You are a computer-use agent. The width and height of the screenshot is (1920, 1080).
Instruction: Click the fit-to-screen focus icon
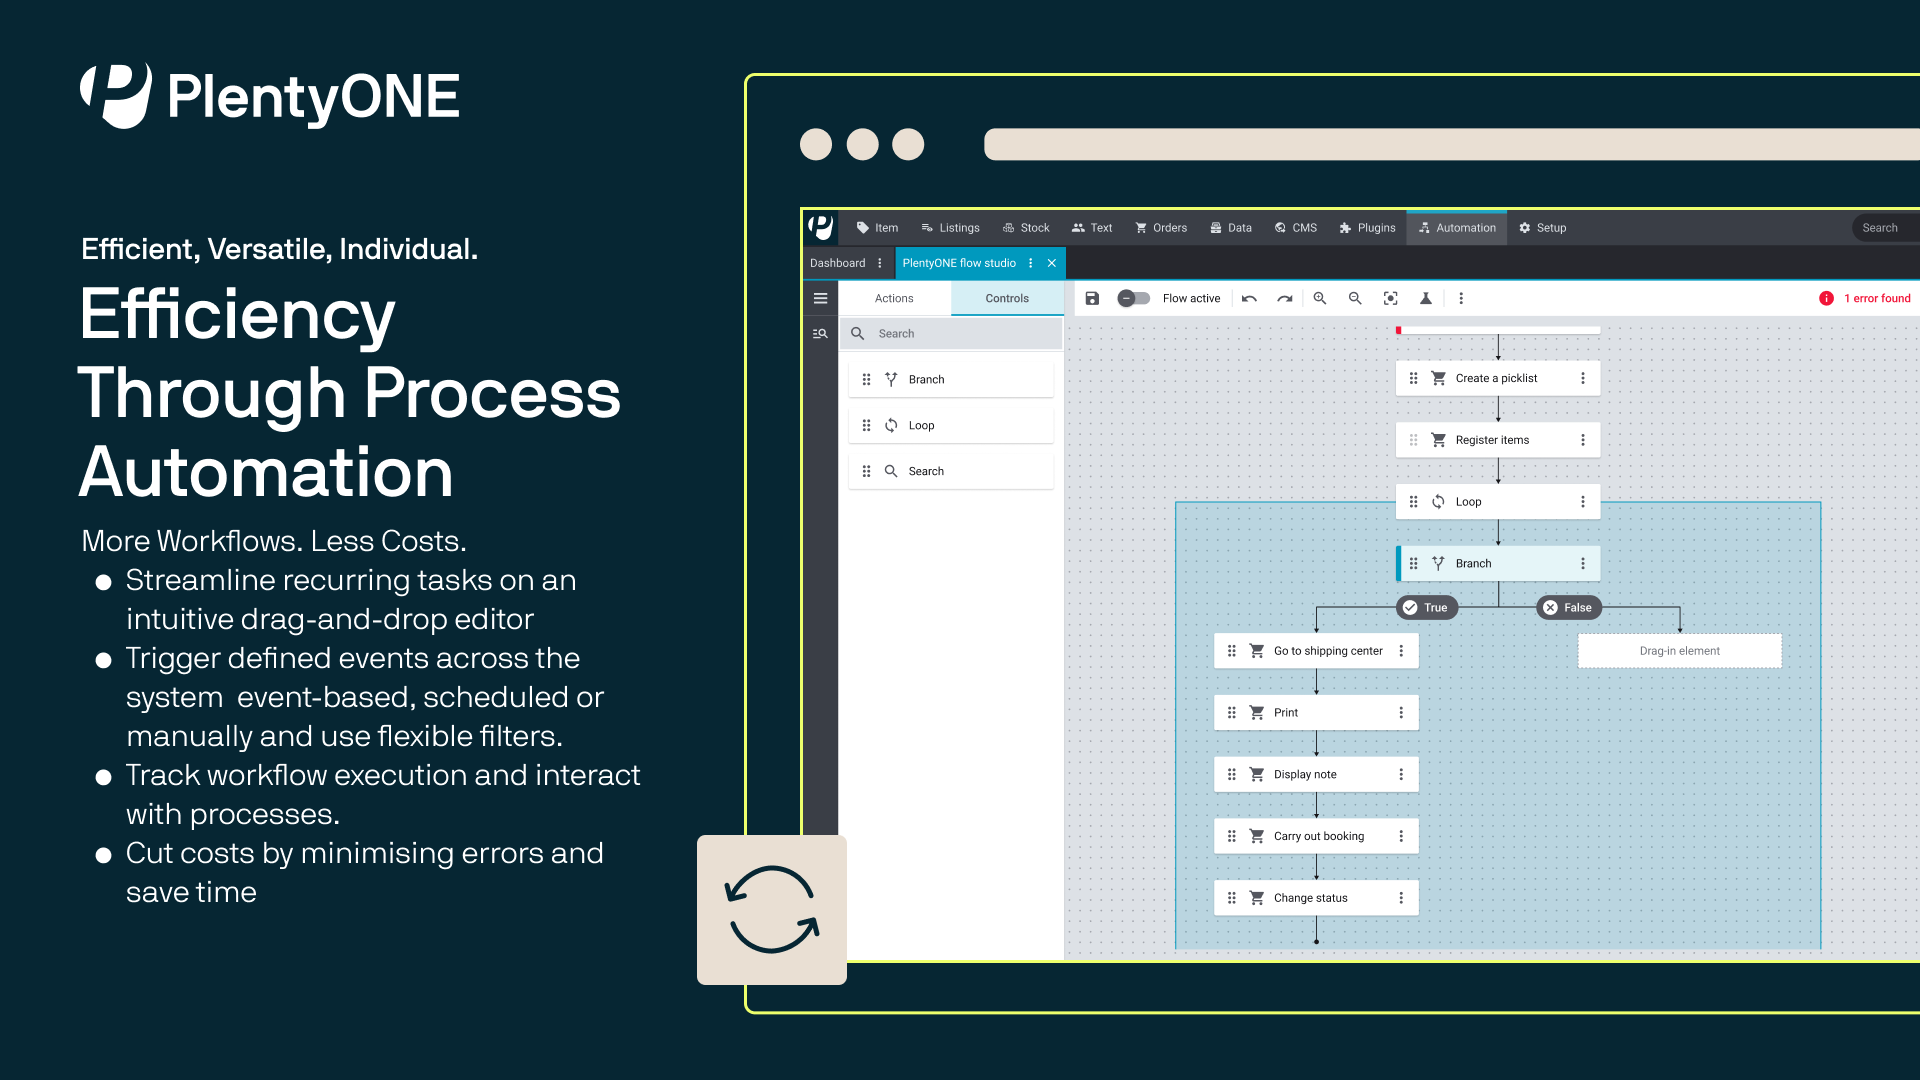(1390, 298)
